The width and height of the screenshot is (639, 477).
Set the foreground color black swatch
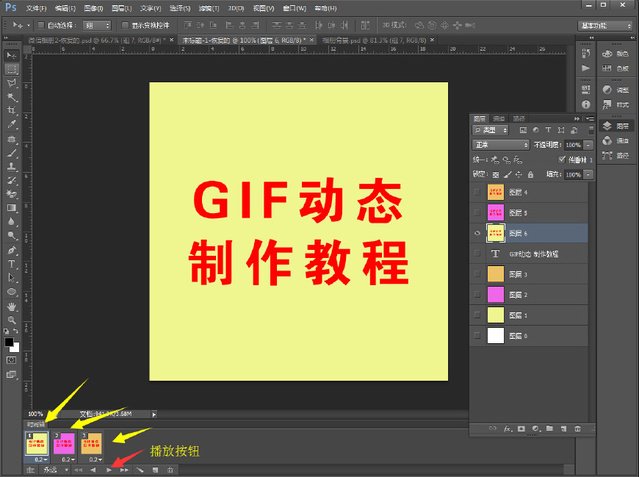click(x=9, y=342)
